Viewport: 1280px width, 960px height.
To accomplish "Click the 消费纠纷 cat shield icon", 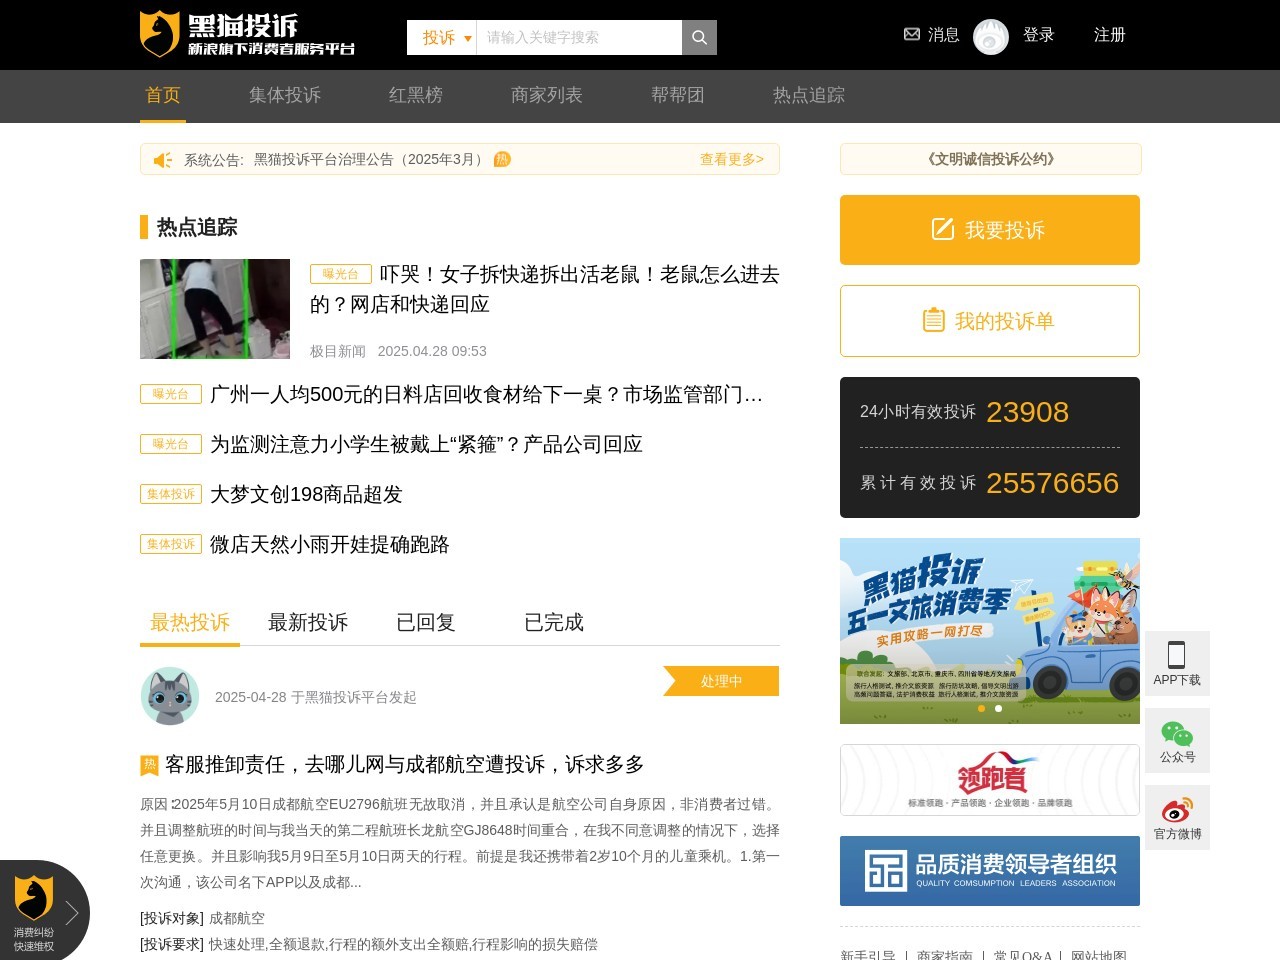I will tap(34, 898).
